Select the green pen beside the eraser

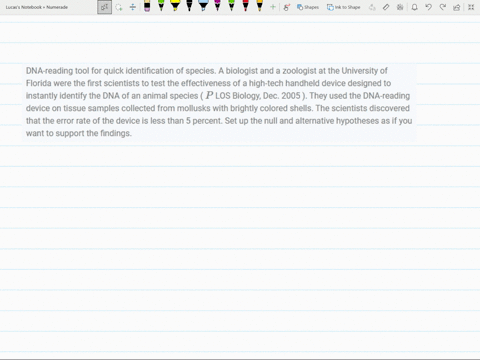[161, 6]
